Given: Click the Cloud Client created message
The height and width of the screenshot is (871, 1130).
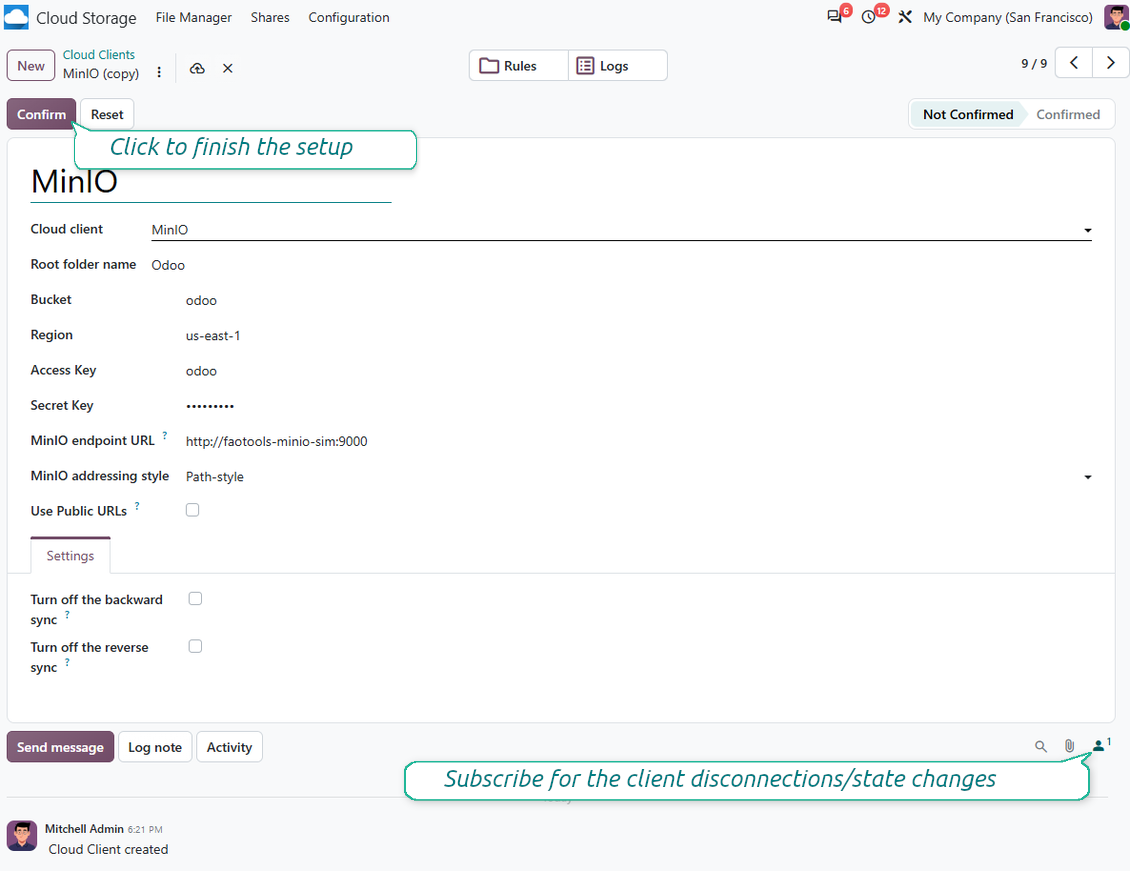Looking at the screenshot, I should tap(108, 849).
